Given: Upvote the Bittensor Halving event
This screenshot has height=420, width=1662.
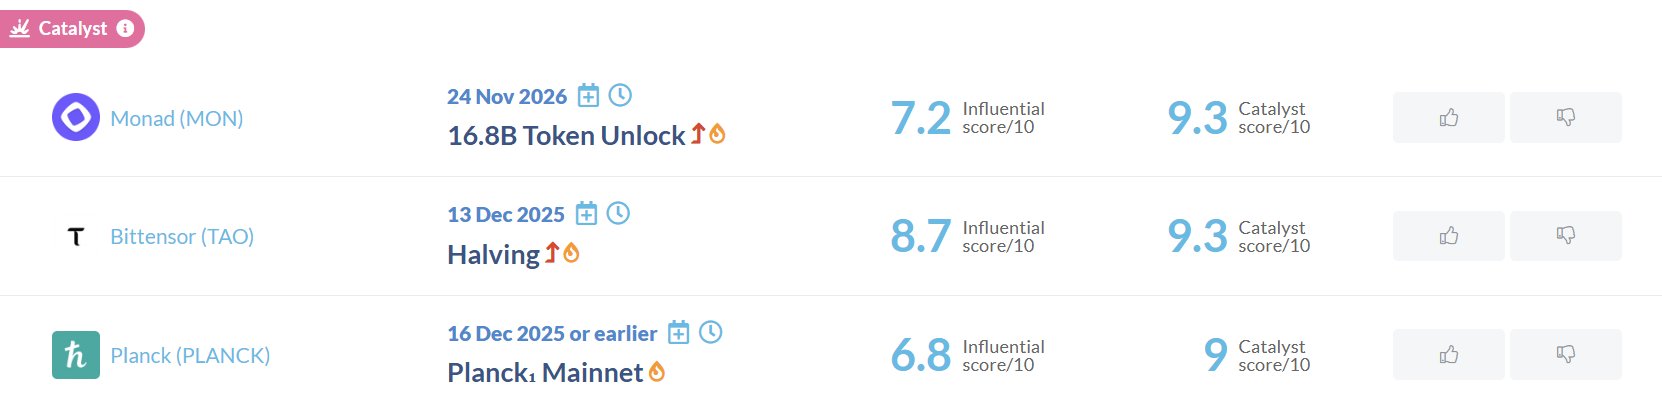Looking at the screenshot, I should click(1448, 236).
